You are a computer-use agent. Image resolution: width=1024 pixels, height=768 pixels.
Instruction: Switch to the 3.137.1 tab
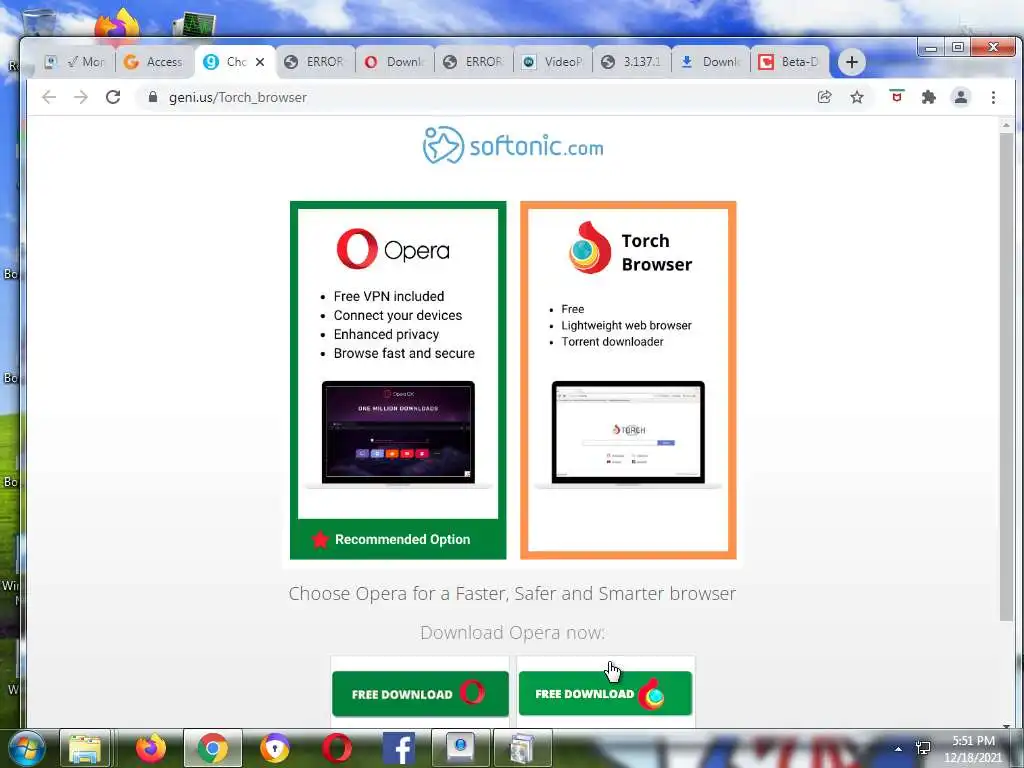633,62
